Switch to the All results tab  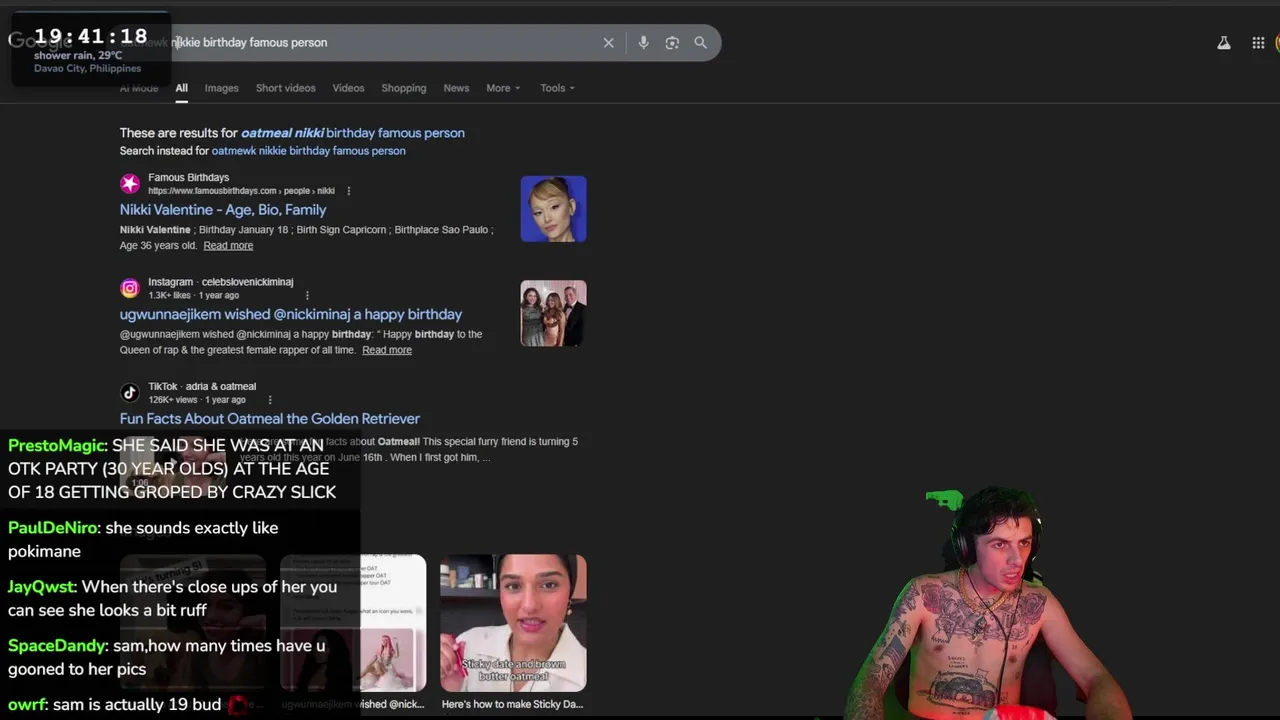[181, 88]
